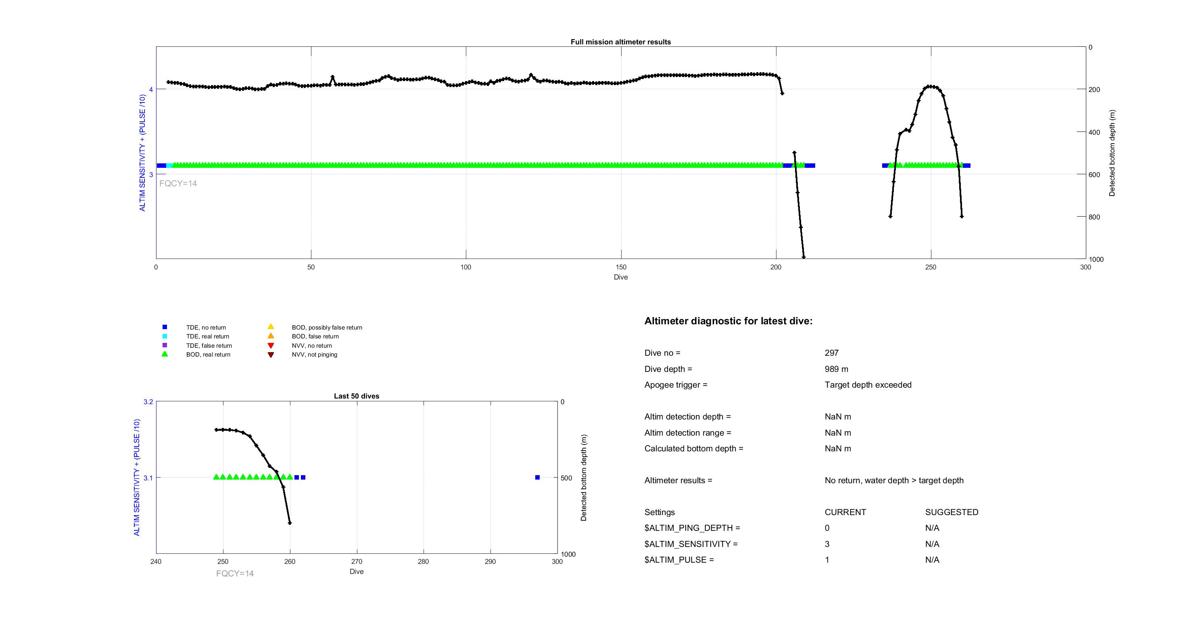
Task: Click the x-axis tick 270 on Last 50 dives chart
Action: click(x=356, y=562)
